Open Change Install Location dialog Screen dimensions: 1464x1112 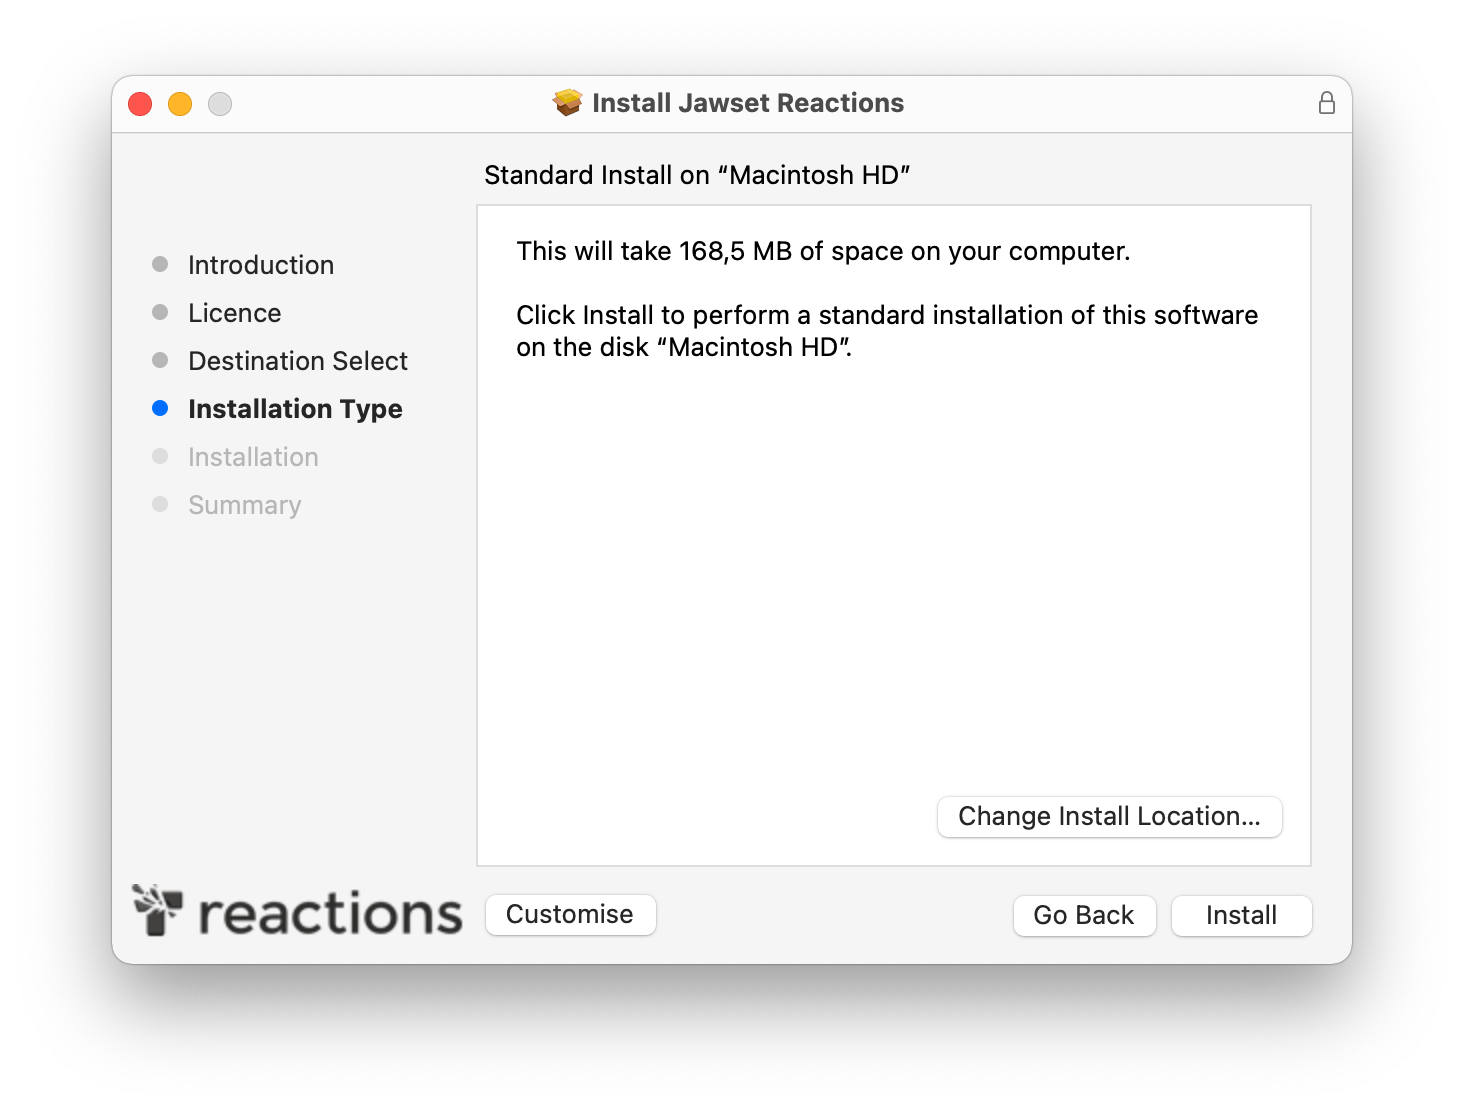(1109, 816)
